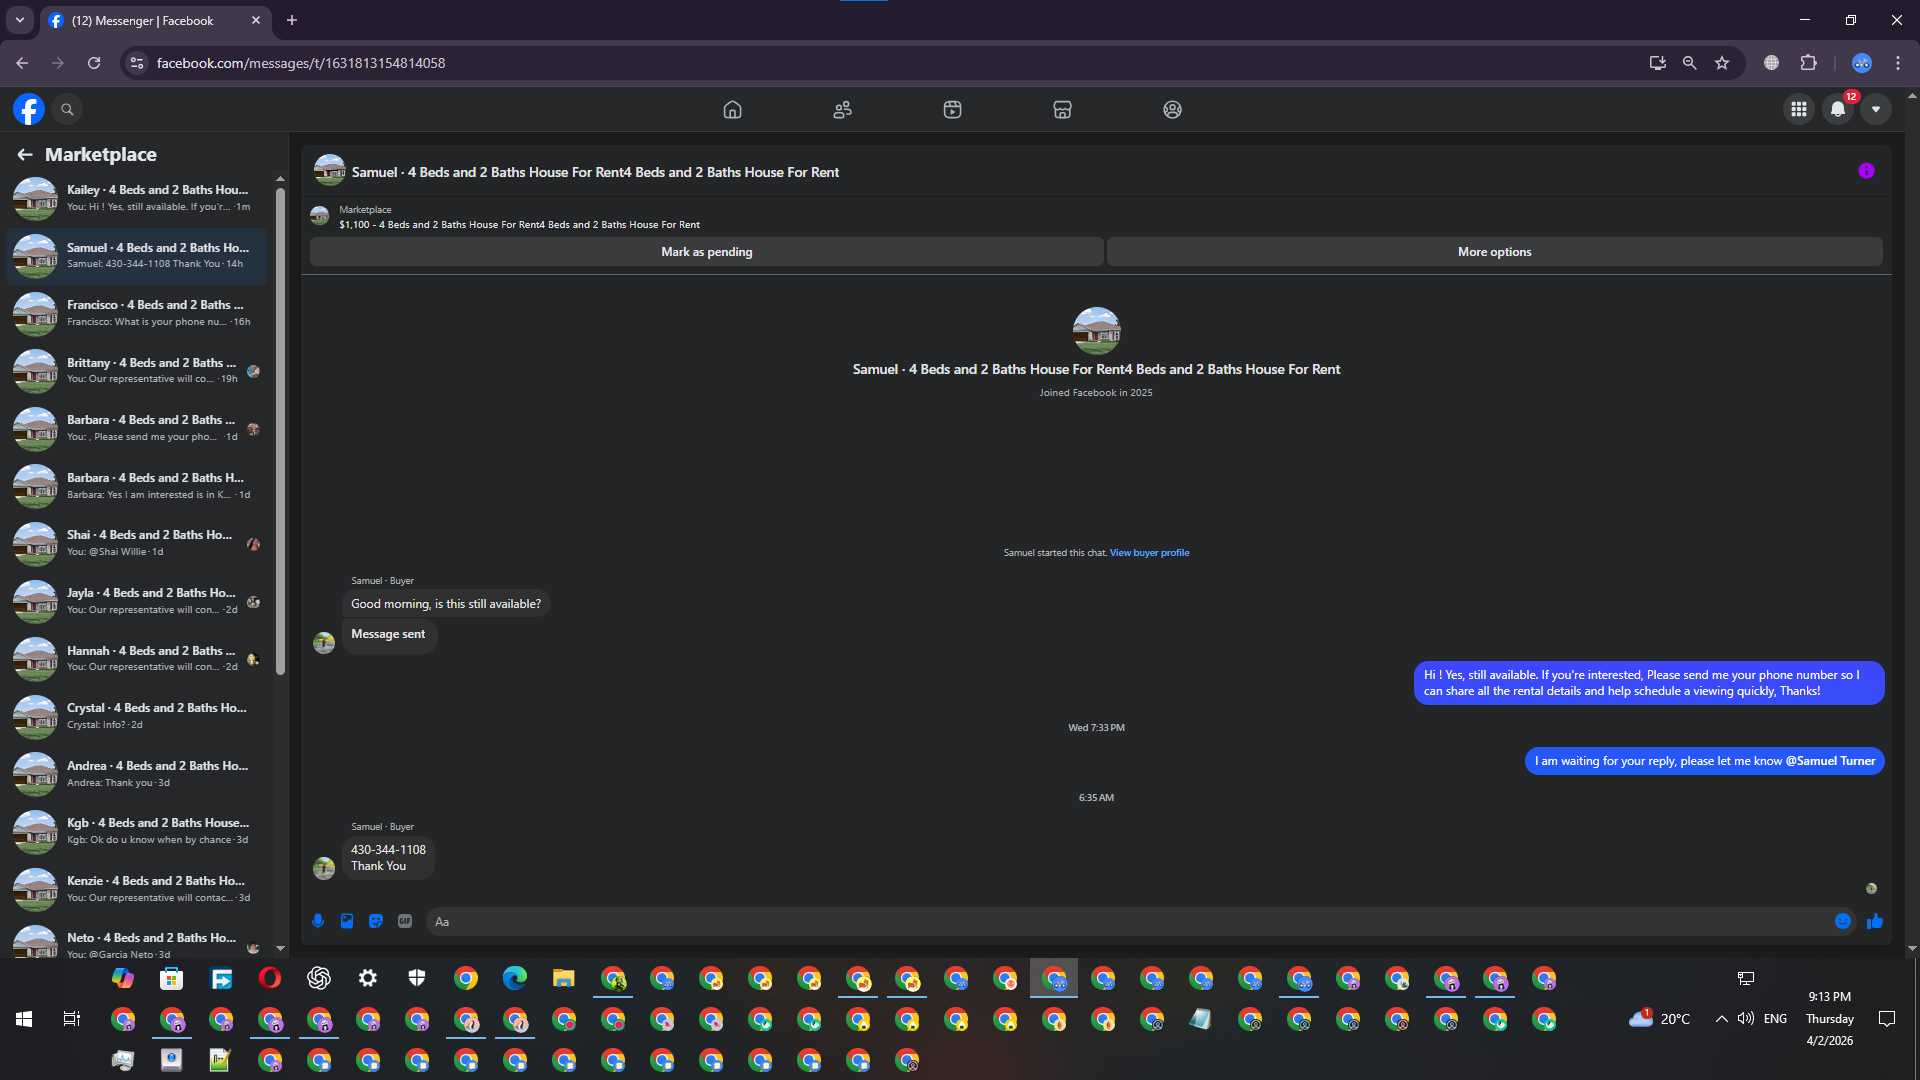Expand the tab search dropdown
Image resolution: width=1920 pixels, height=1080 pixels.
coord(19,20)
